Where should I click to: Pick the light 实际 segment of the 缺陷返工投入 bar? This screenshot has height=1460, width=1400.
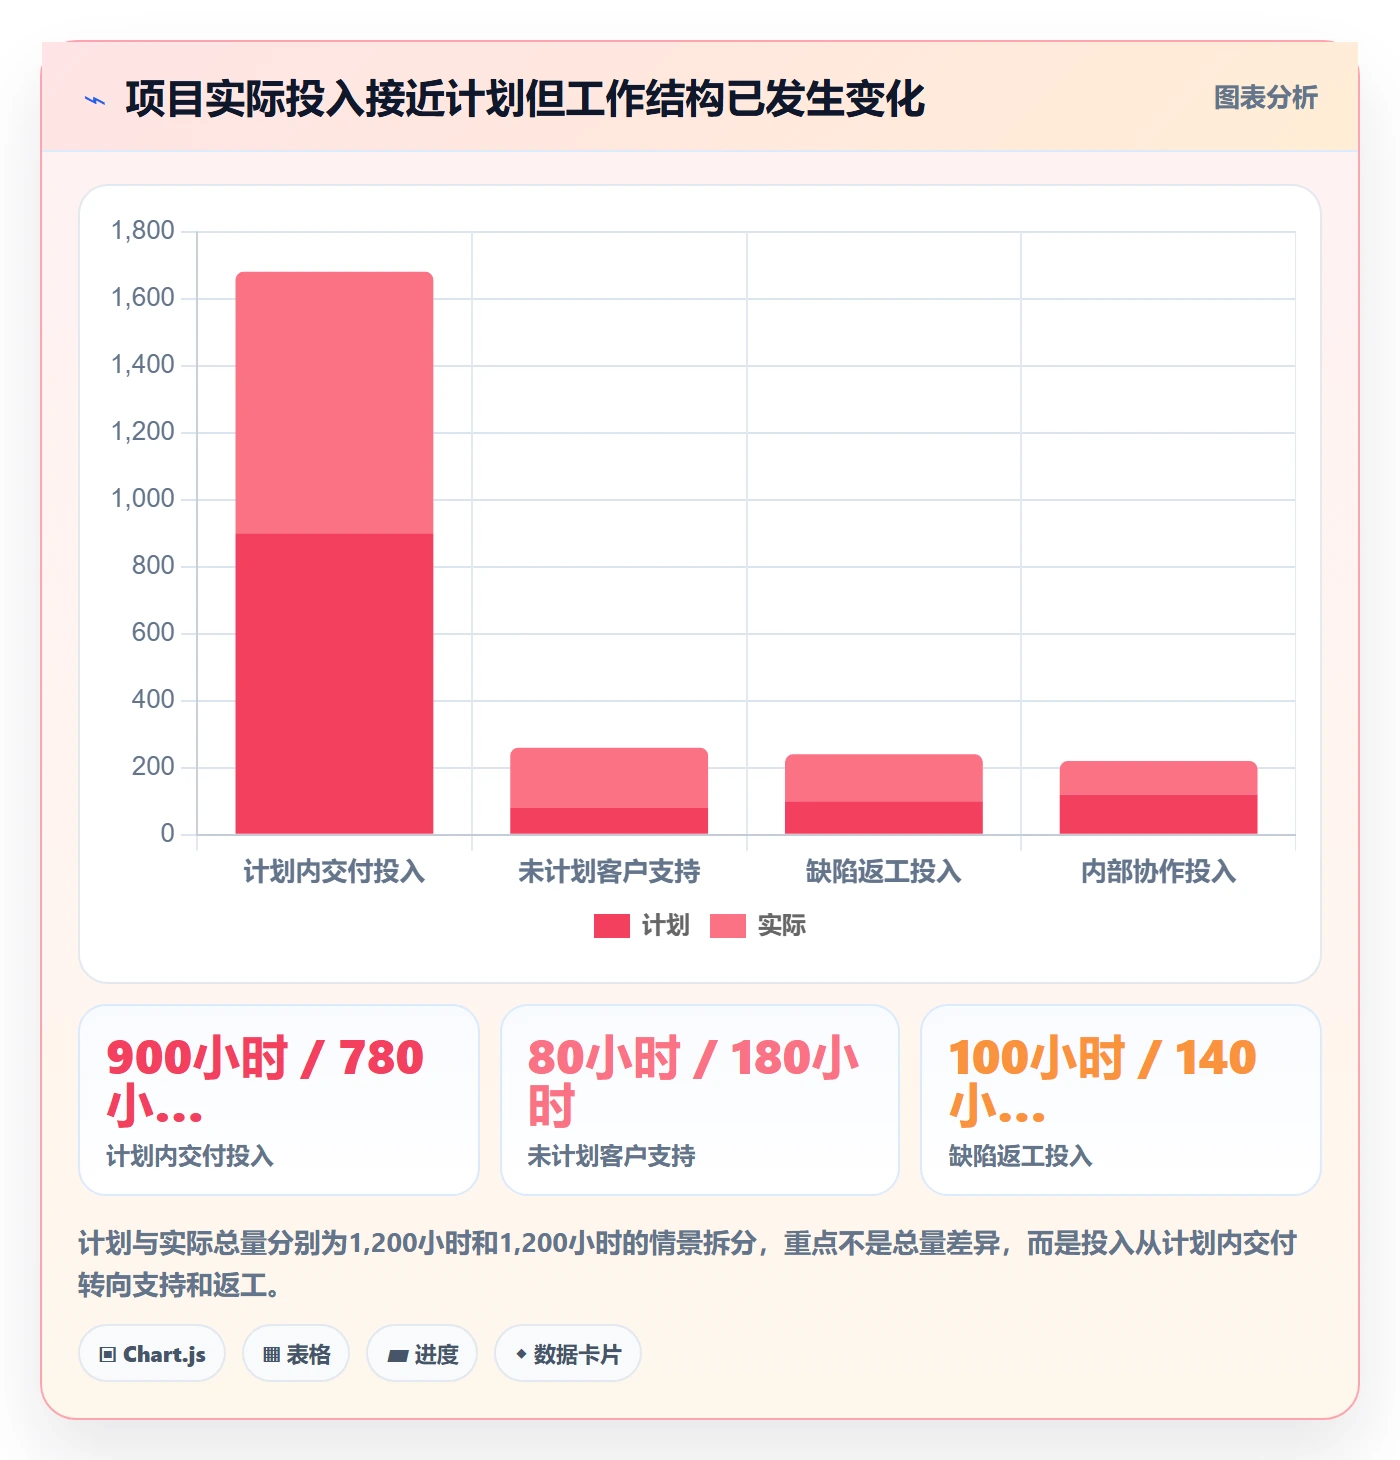884,778
